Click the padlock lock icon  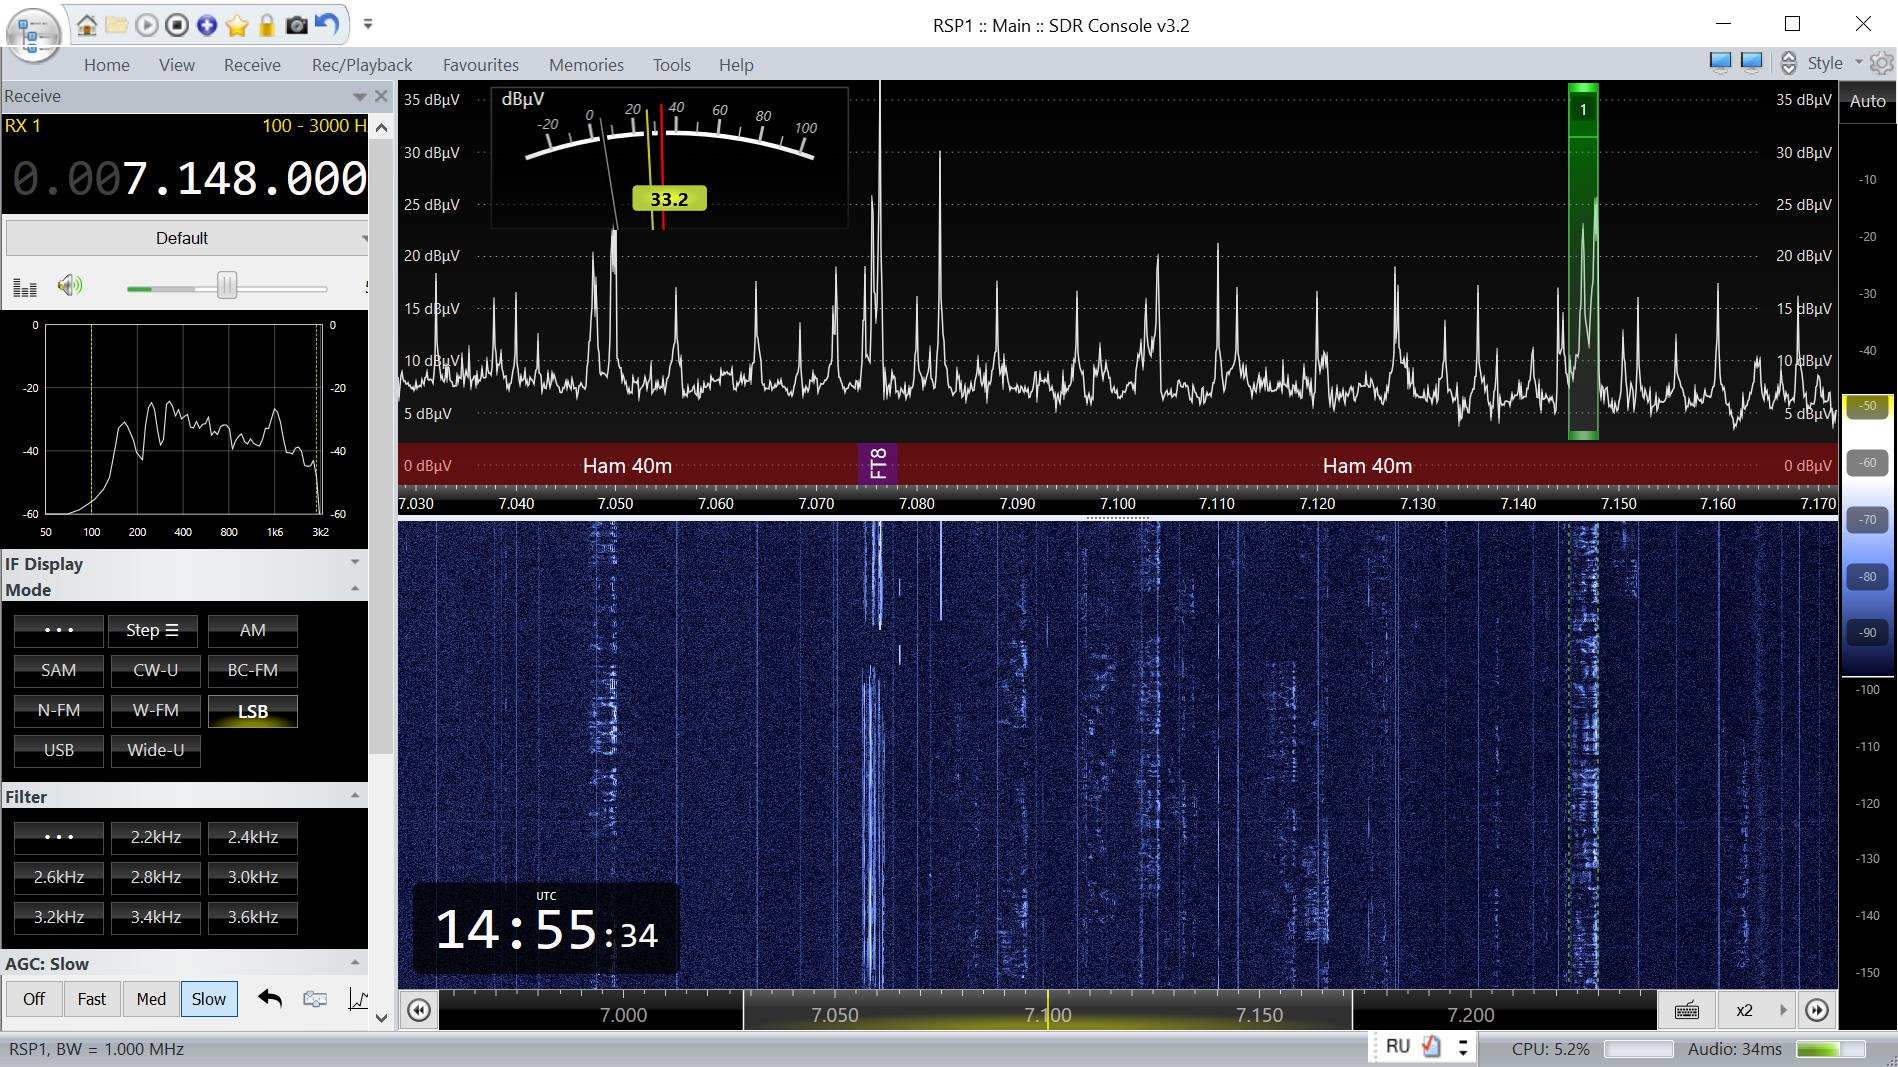click(267, 25)
